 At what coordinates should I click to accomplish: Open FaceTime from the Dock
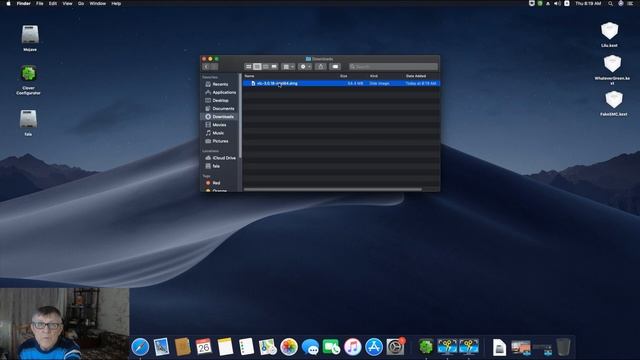pos(331,347)
